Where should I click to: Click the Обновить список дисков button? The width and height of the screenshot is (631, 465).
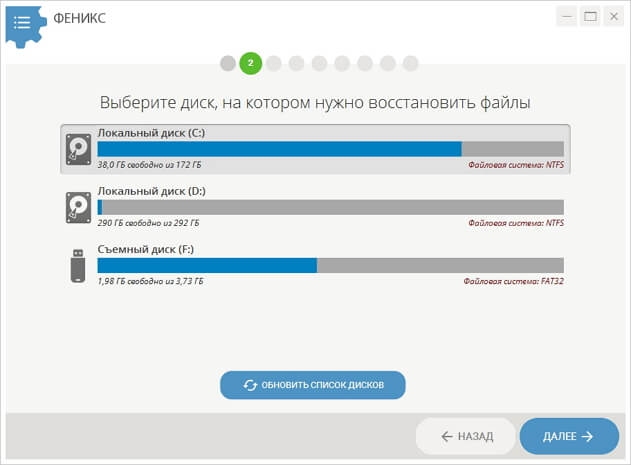313,385
